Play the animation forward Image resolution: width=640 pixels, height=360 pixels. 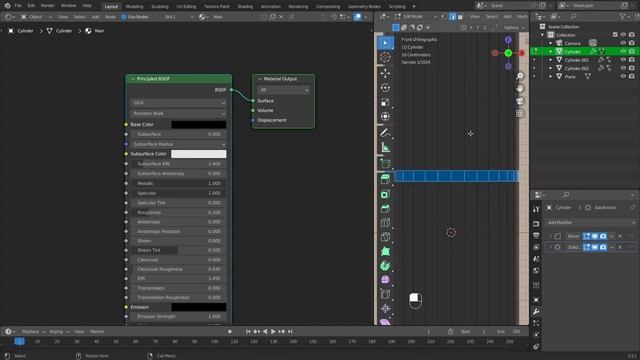[x=273, y=332]
